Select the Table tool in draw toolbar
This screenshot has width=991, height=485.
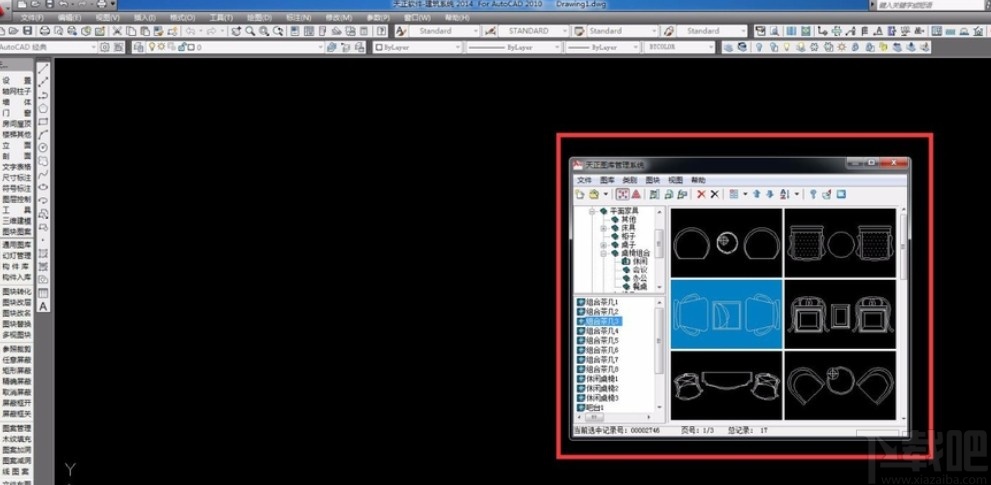[x=44, y=293]
